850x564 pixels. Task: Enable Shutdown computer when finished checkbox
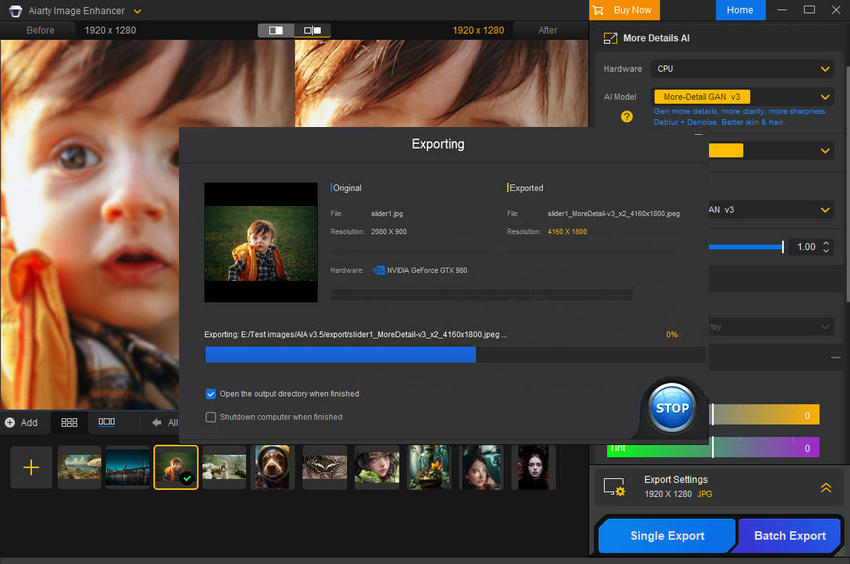211,417
